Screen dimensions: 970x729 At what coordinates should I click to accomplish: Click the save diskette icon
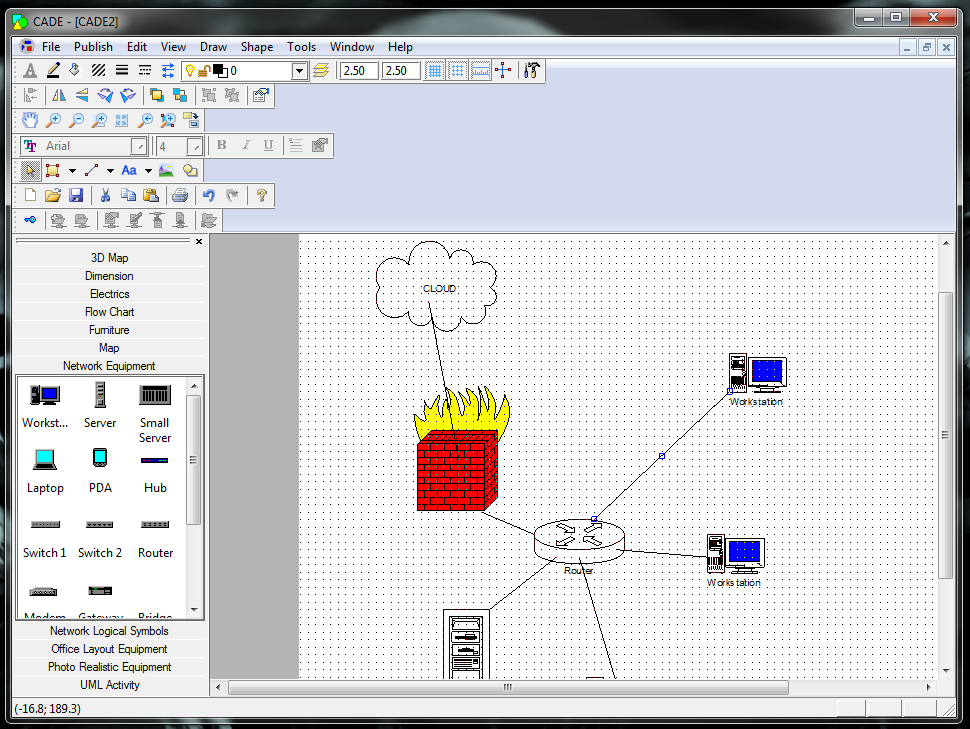click(75, 196)
